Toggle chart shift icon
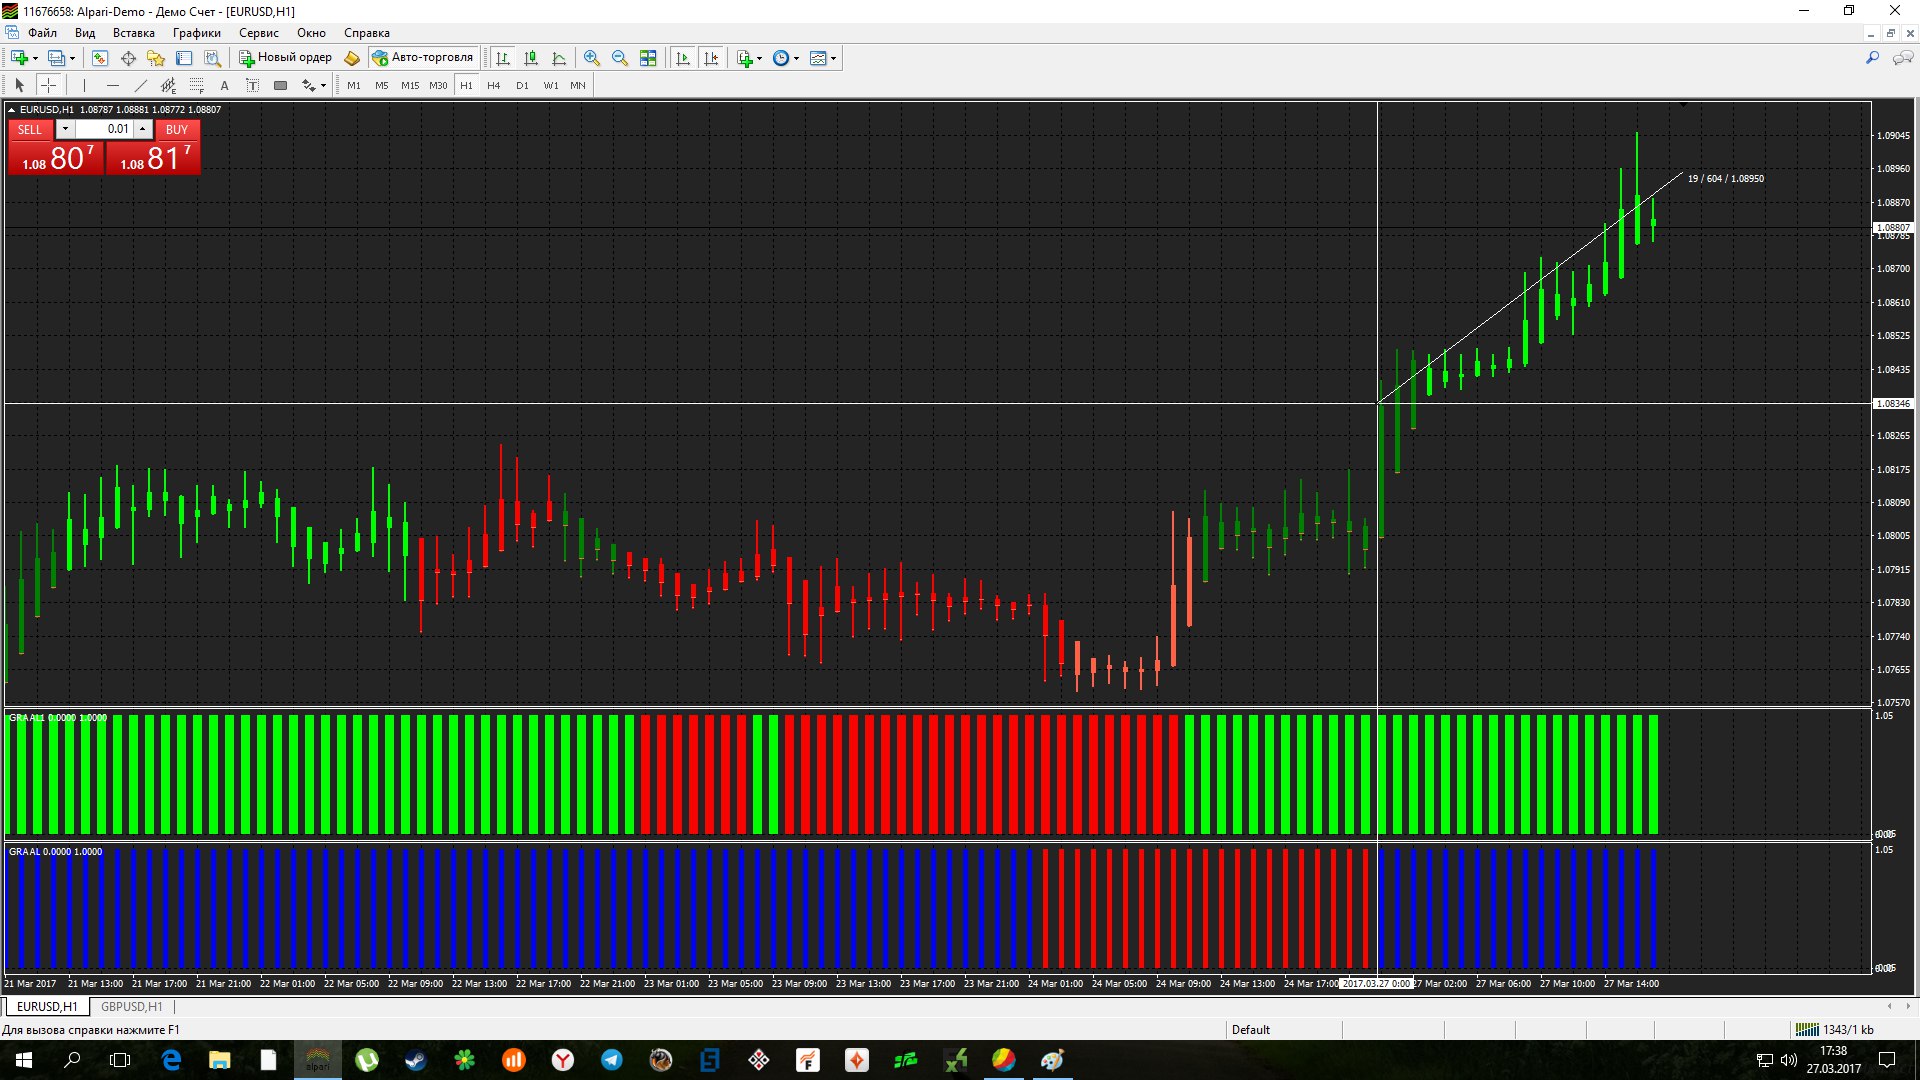 [711, 58]
